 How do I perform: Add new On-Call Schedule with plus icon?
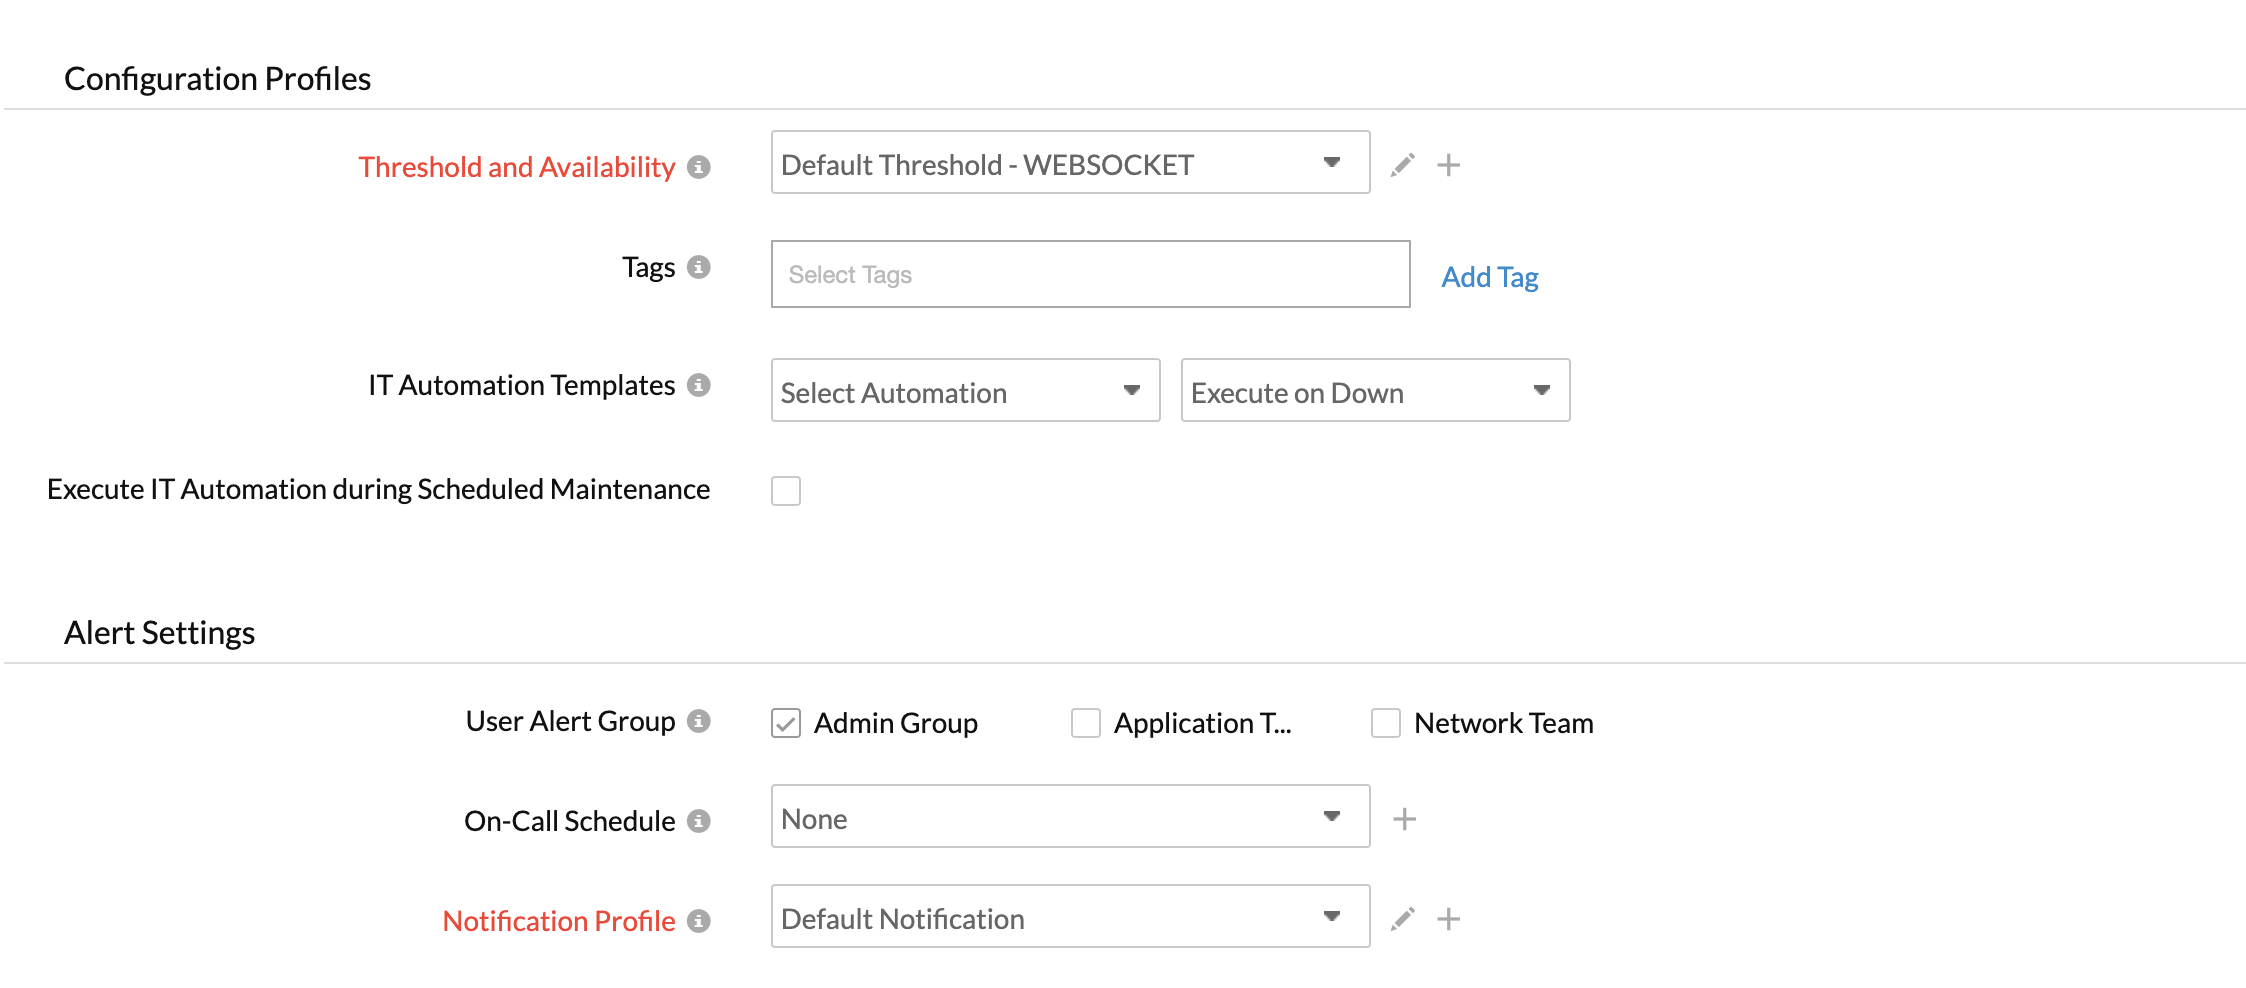click(1404, 819)
